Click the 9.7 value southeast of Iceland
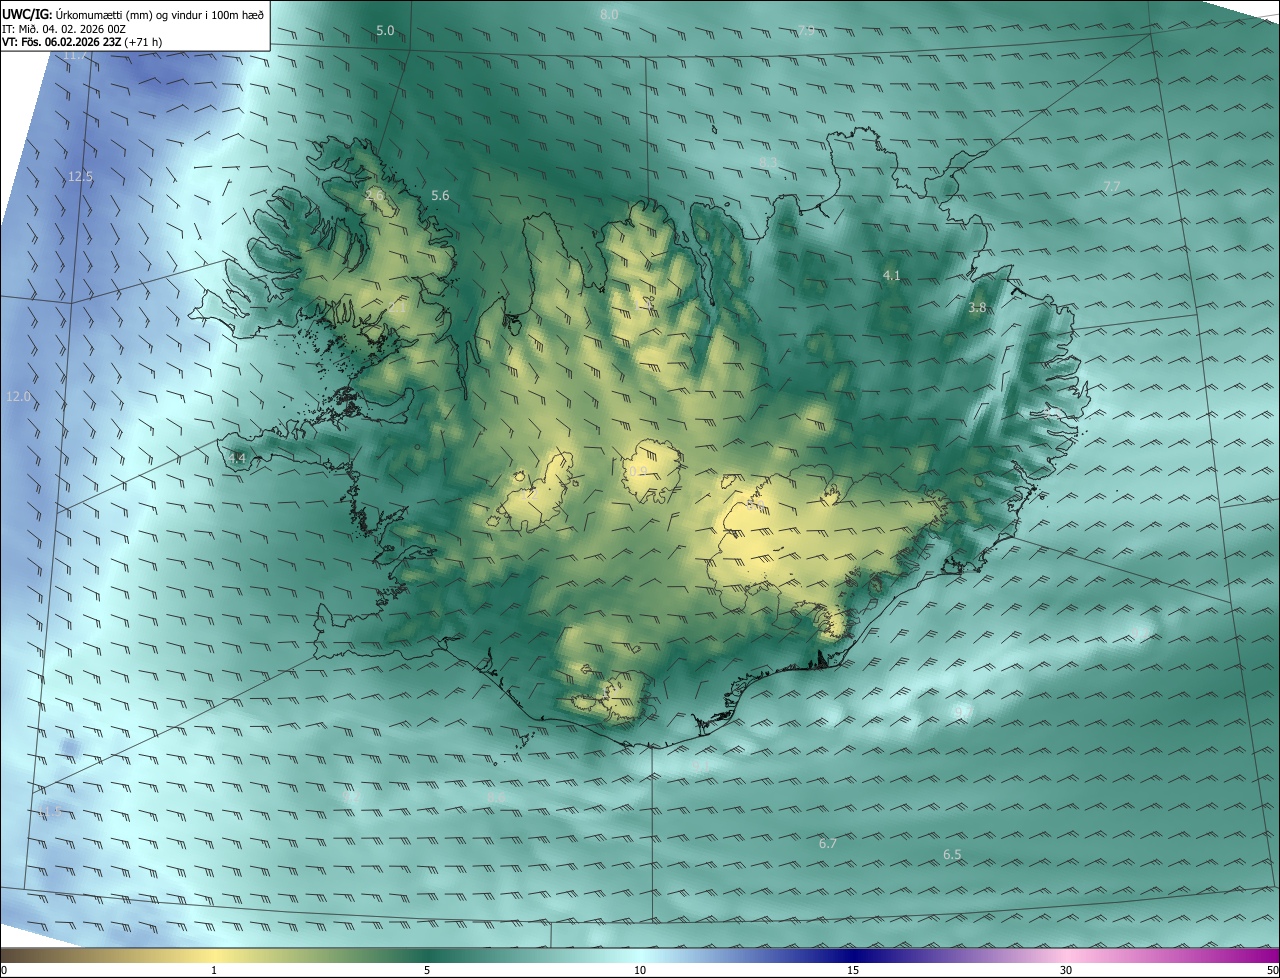The width and height of the screenshot is (1280, 978). click(962, 711)
